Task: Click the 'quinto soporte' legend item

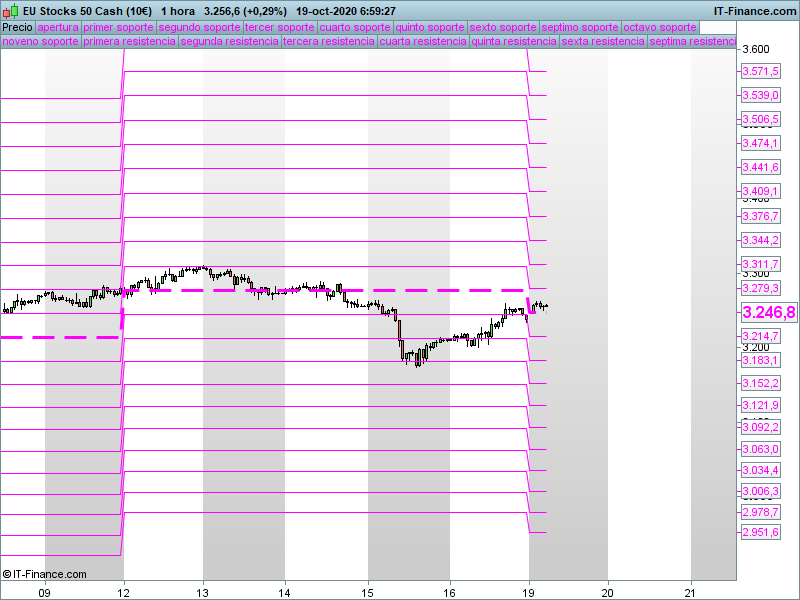Action: [430, 27]
